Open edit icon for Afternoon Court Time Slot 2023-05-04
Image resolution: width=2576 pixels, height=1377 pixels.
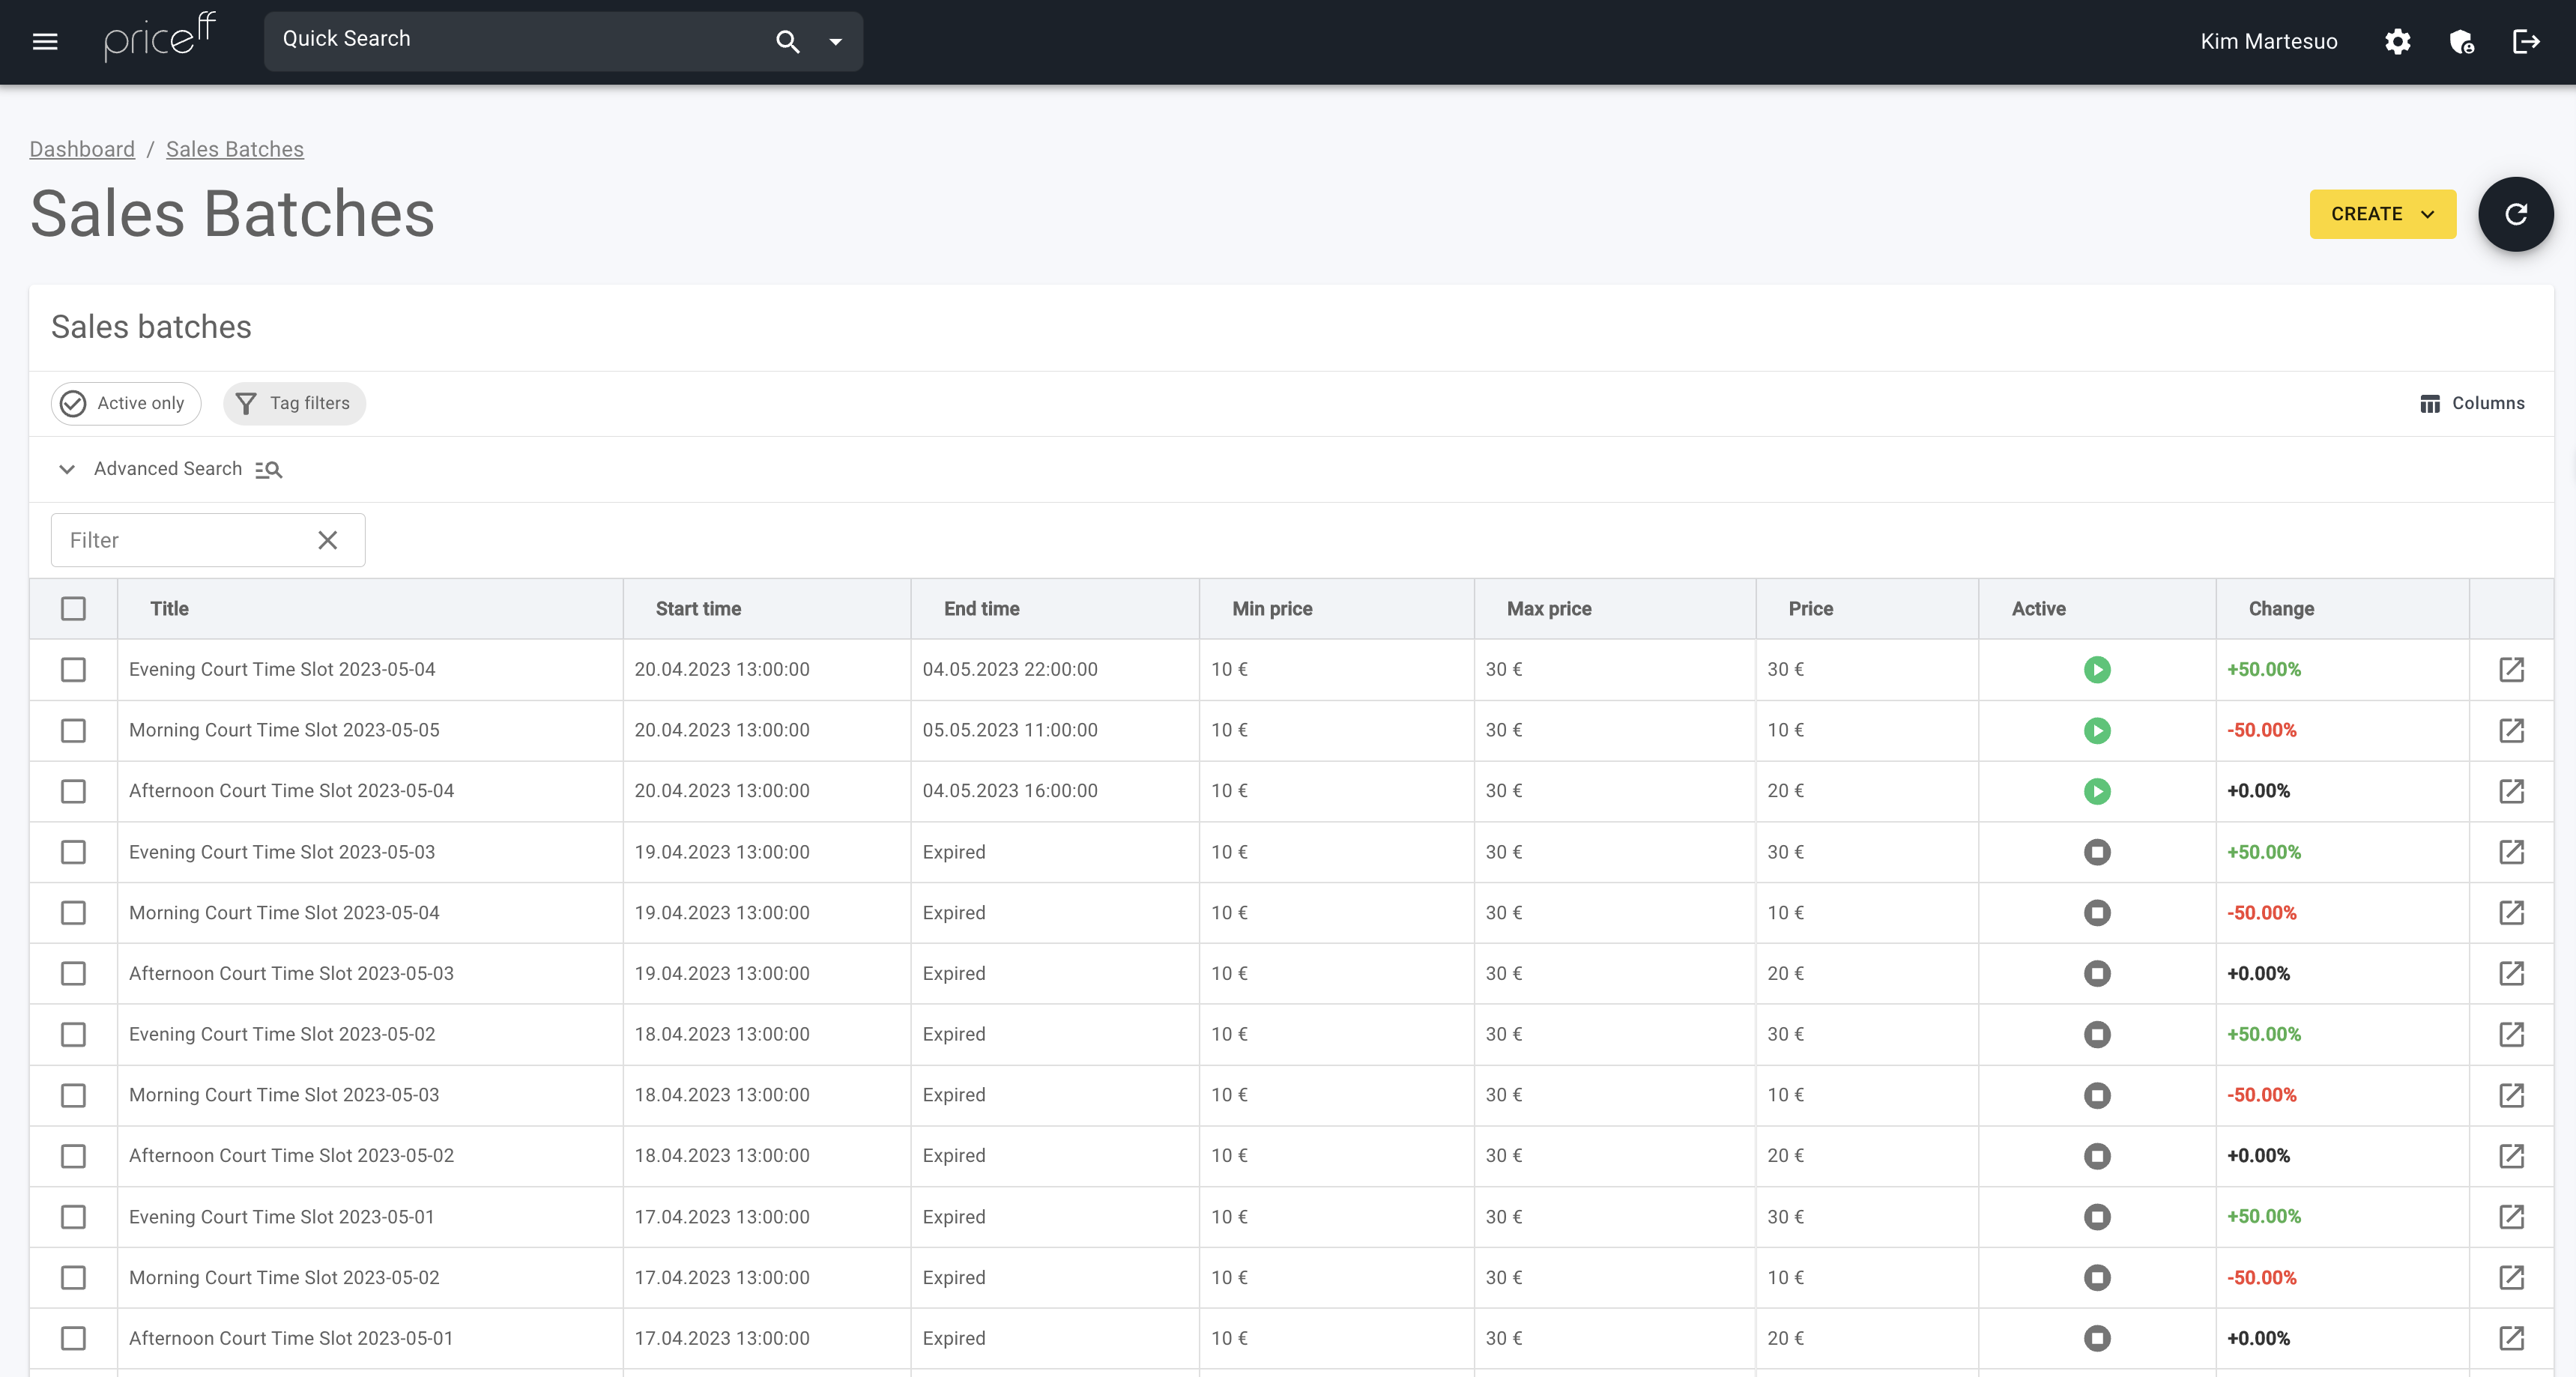pos(2511,791)
